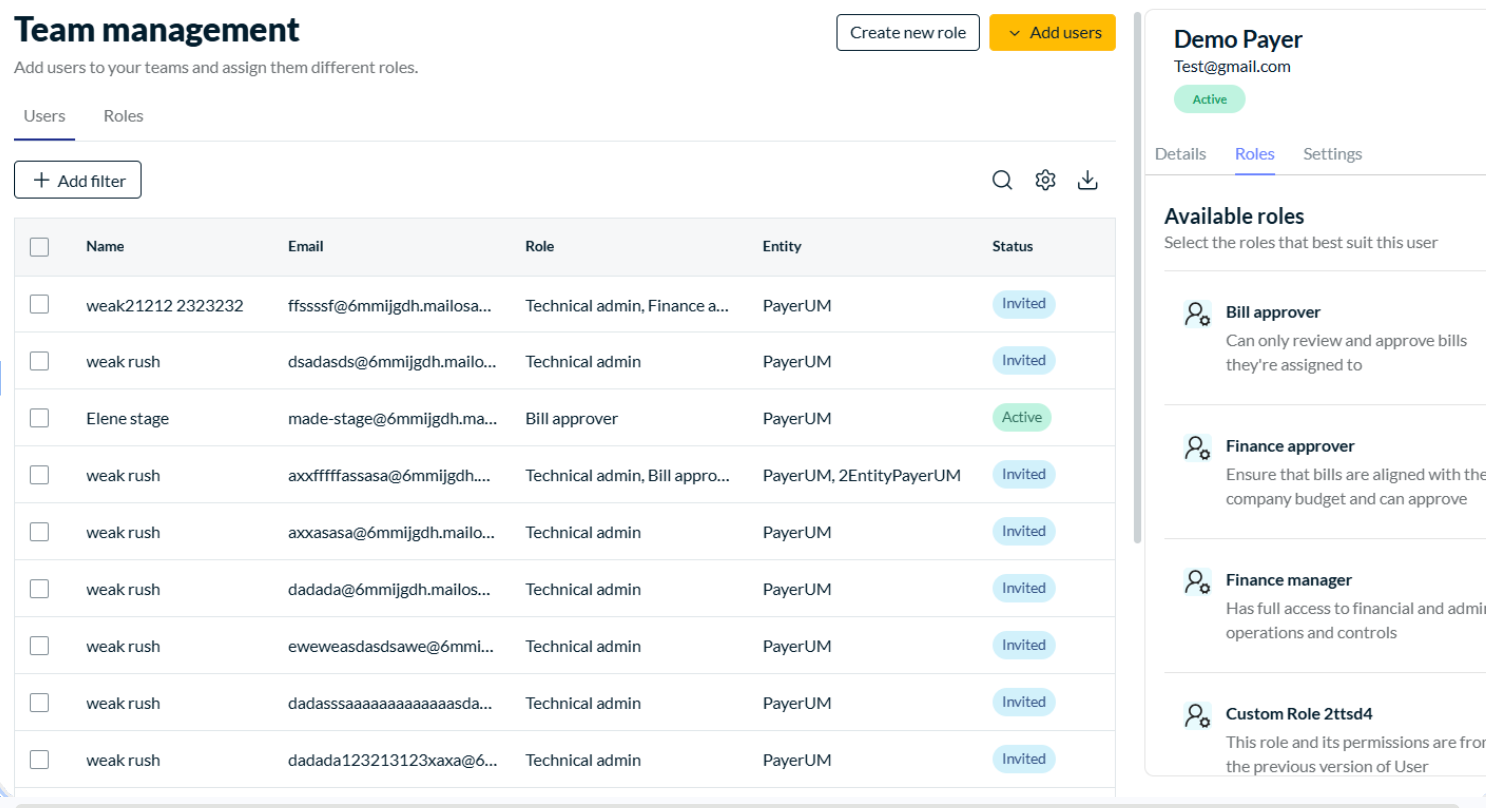Open the Roles tab in Demo Payer panel
The height and width of the screenshot is (808, 1486).
coord(1254,154)
